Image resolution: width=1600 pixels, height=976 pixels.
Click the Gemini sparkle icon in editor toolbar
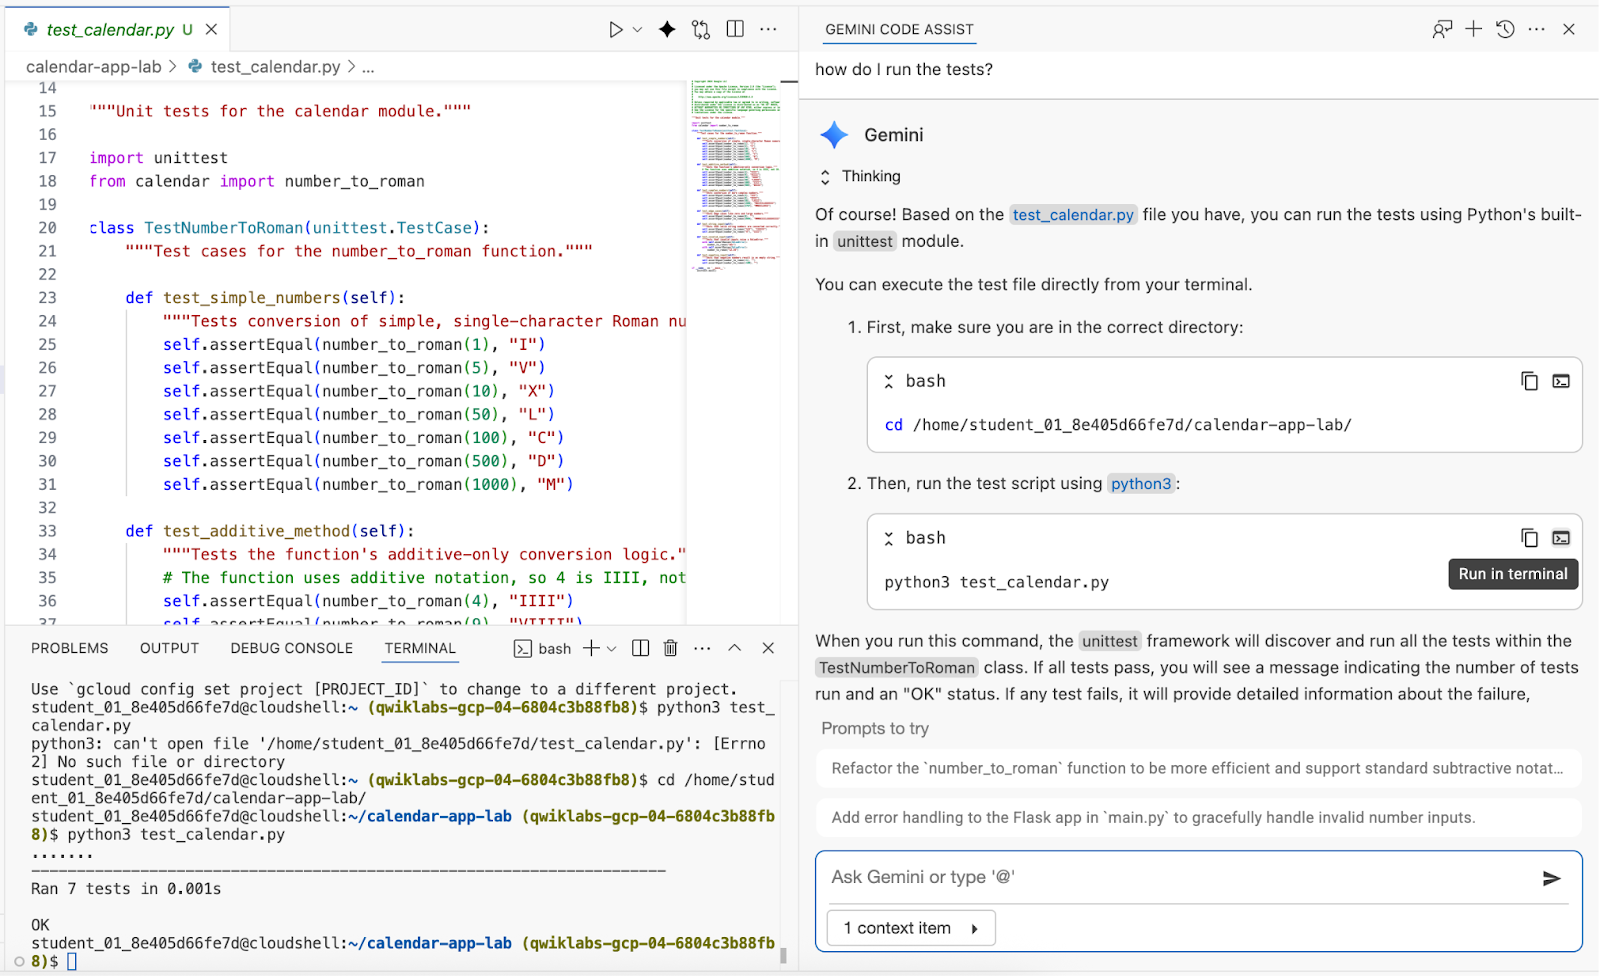pos(667,30)
